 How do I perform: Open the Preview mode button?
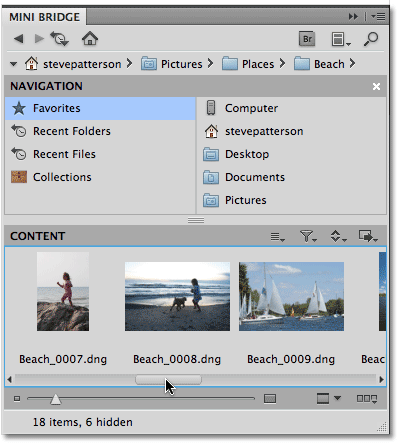pos(323,398)
